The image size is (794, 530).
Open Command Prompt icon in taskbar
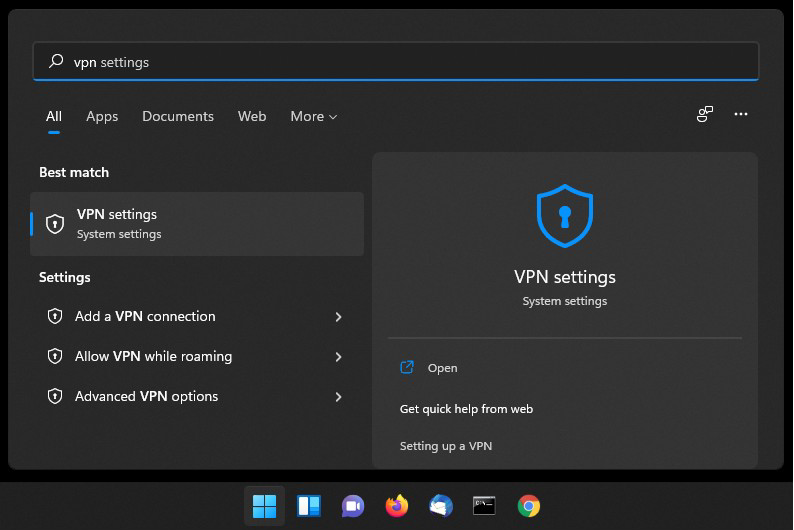[484, 506]
